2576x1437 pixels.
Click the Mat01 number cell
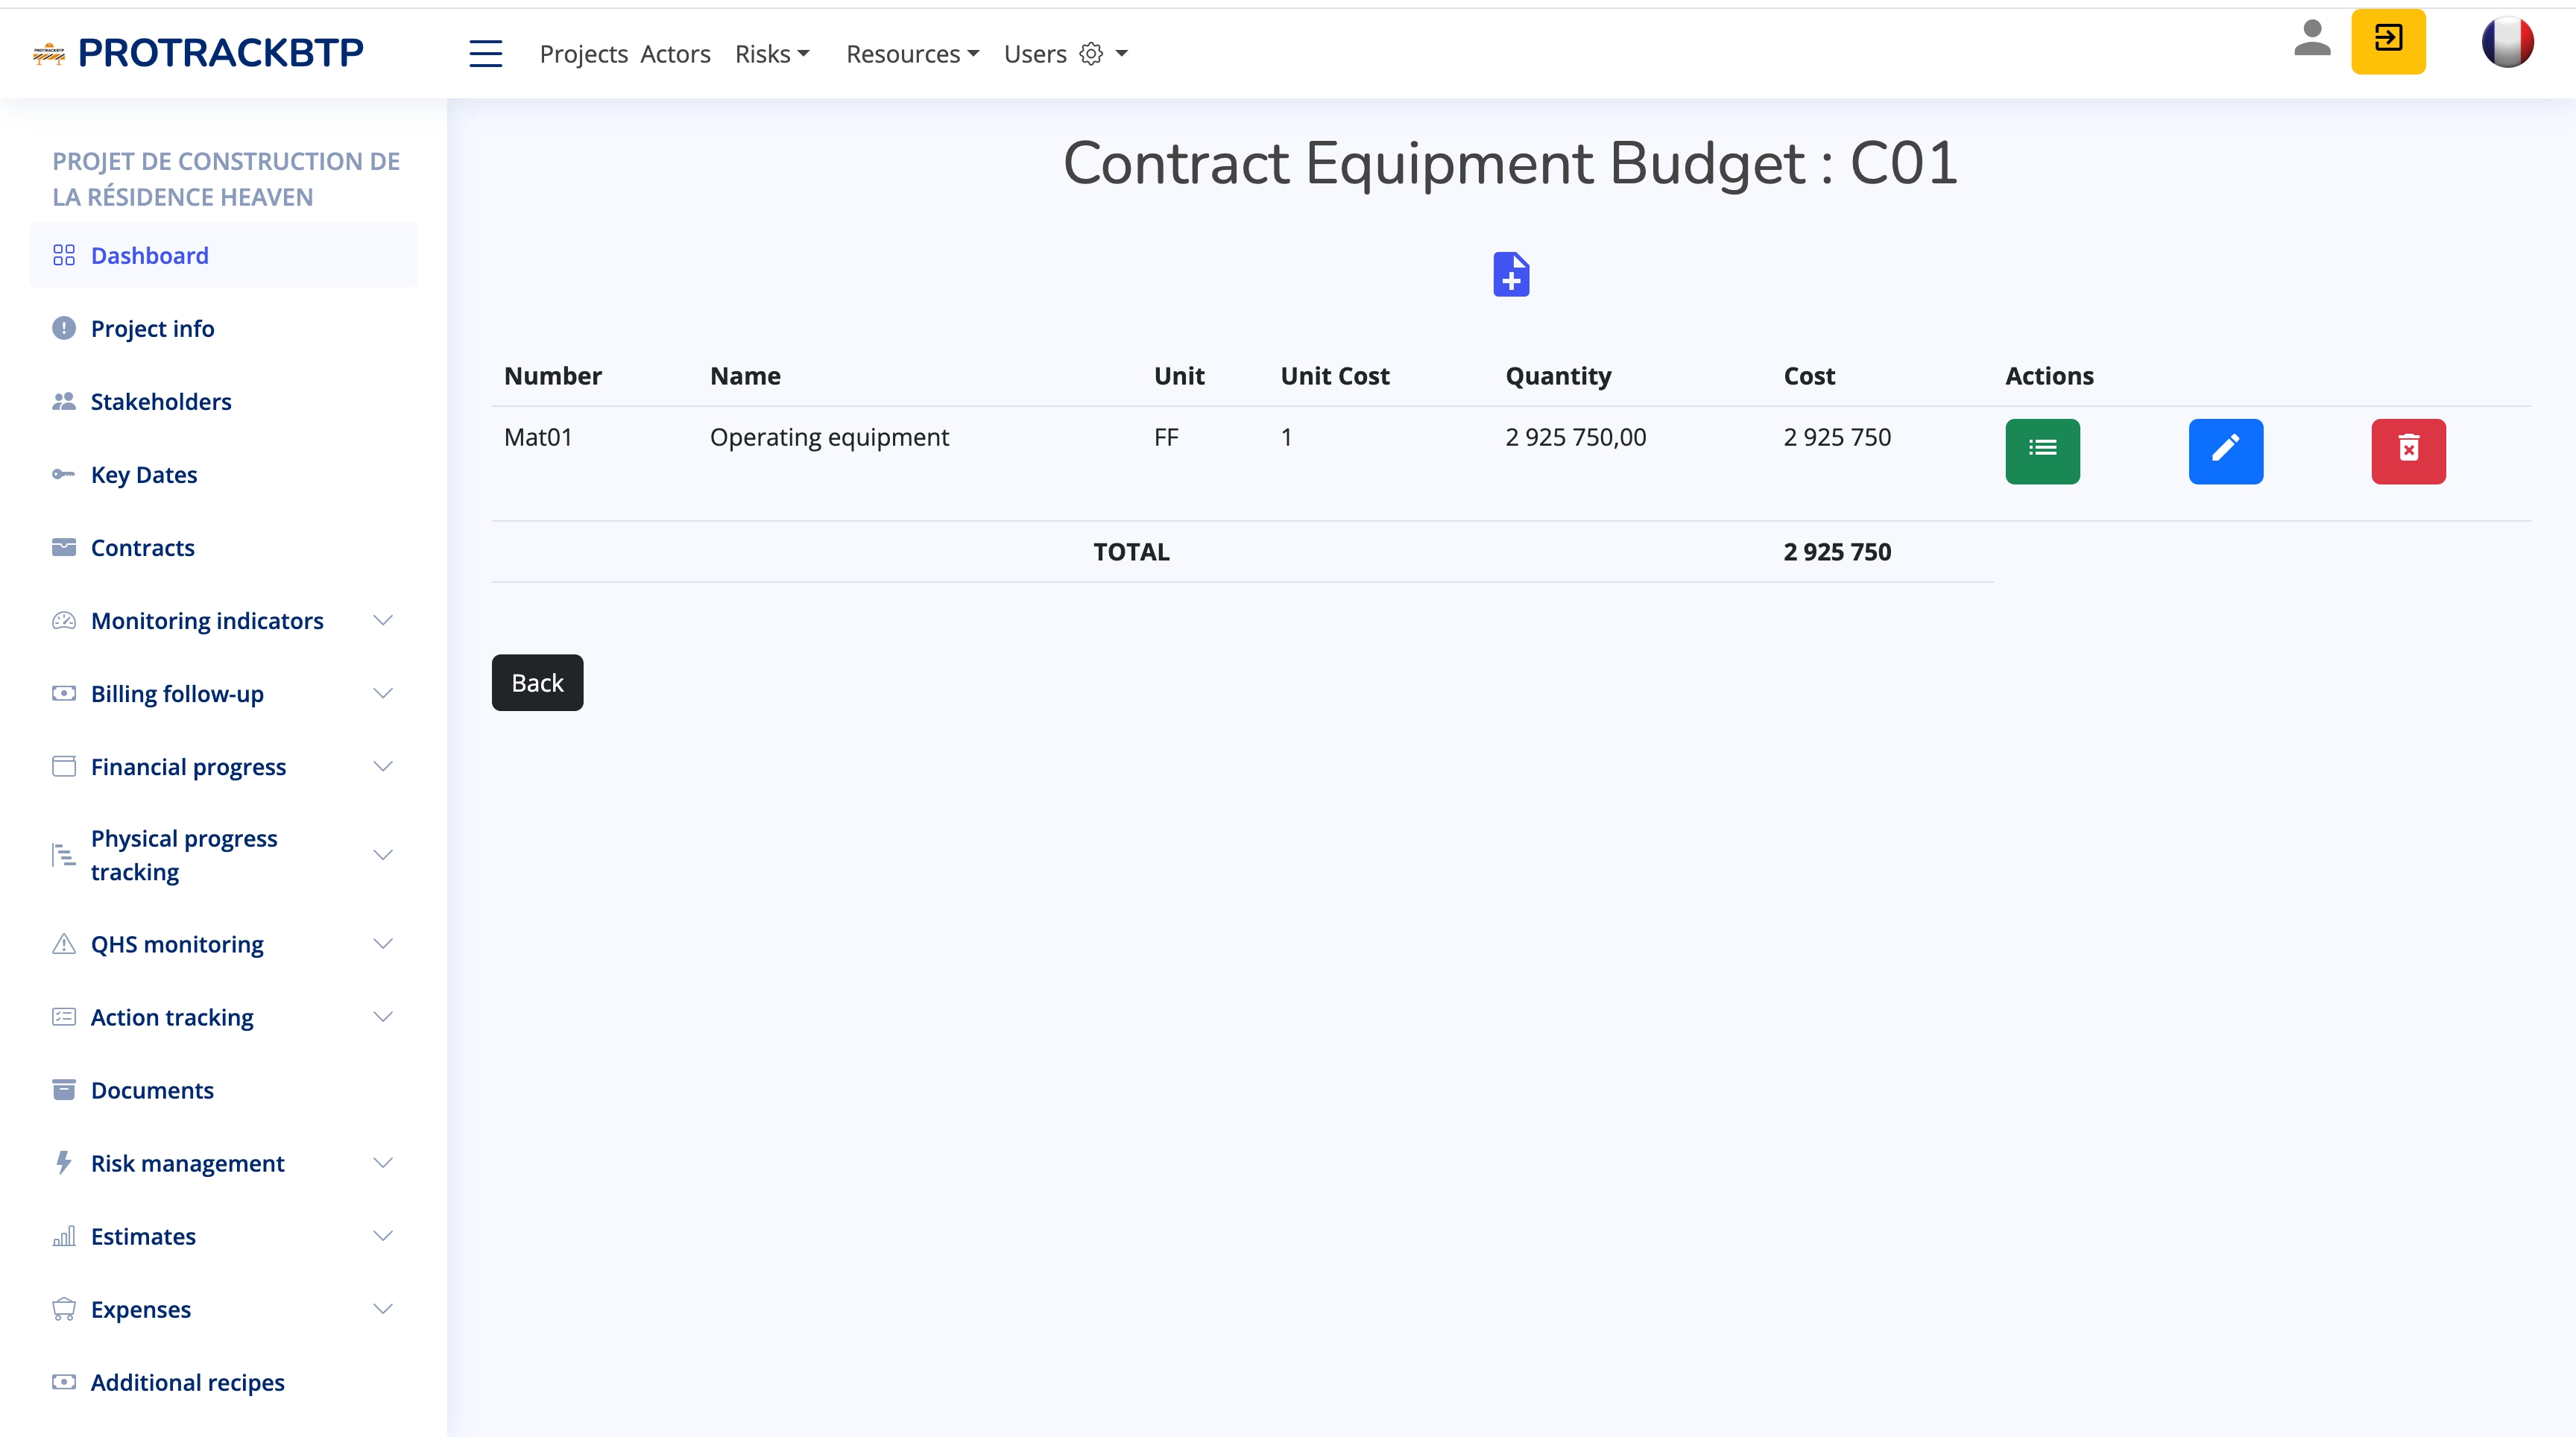[538, 437]
